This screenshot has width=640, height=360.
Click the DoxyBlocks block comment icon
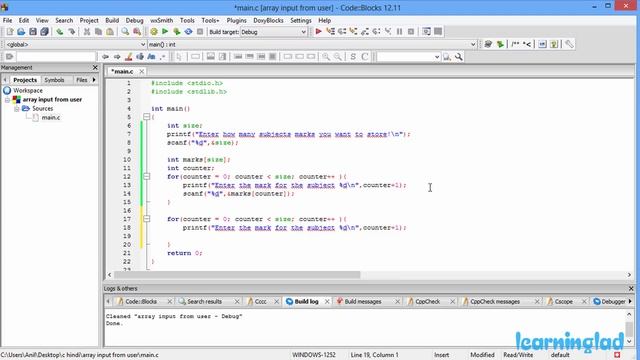click(515, 44)
